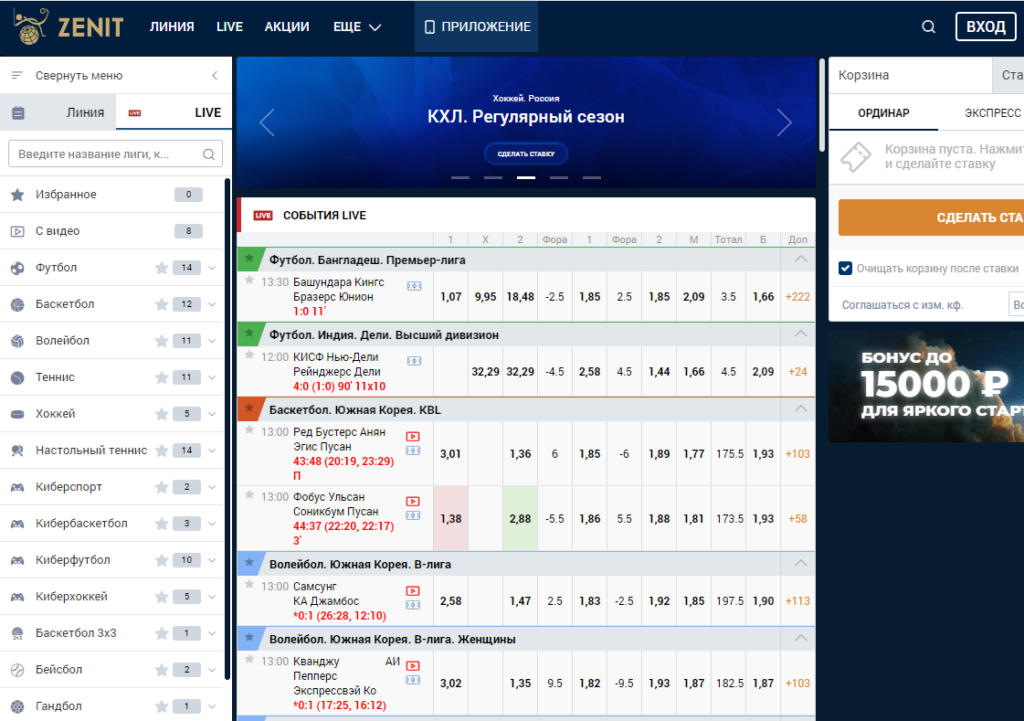Click the Zenit logo
The image size is (1024, 721).
tap(69, 27)
